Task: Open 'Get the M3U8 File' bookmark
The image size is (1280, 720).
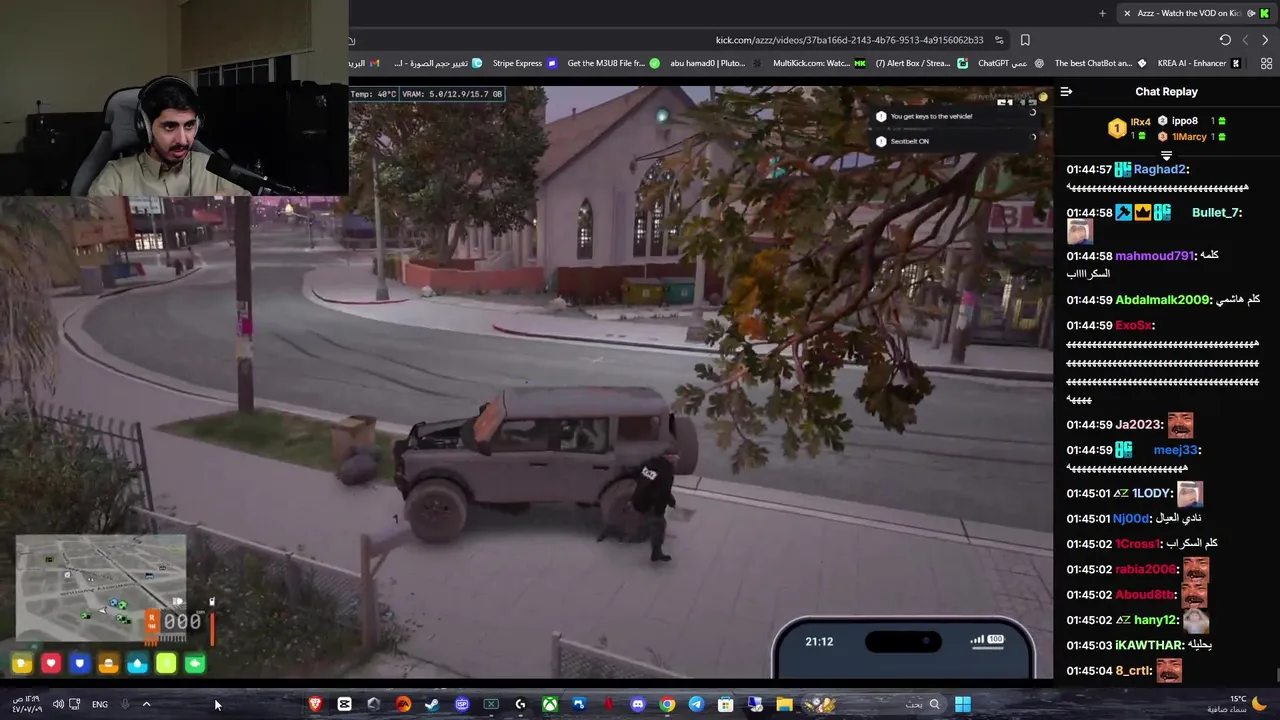Action: (x=613, y=63)
